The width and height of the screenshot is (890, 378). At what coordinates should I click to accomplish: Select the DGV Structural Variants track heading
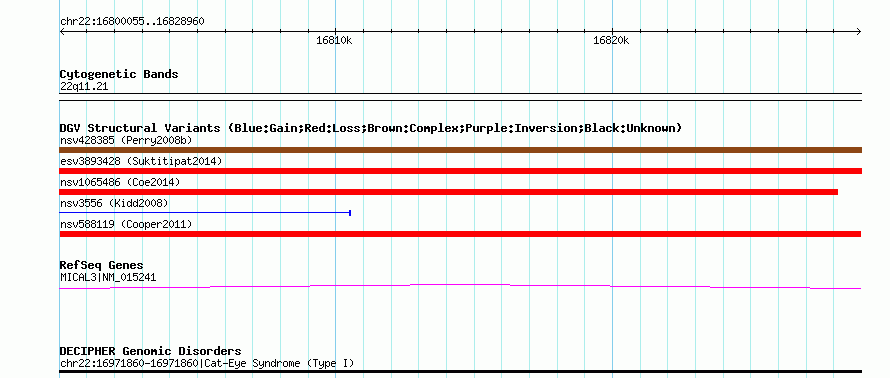(371, 128)
